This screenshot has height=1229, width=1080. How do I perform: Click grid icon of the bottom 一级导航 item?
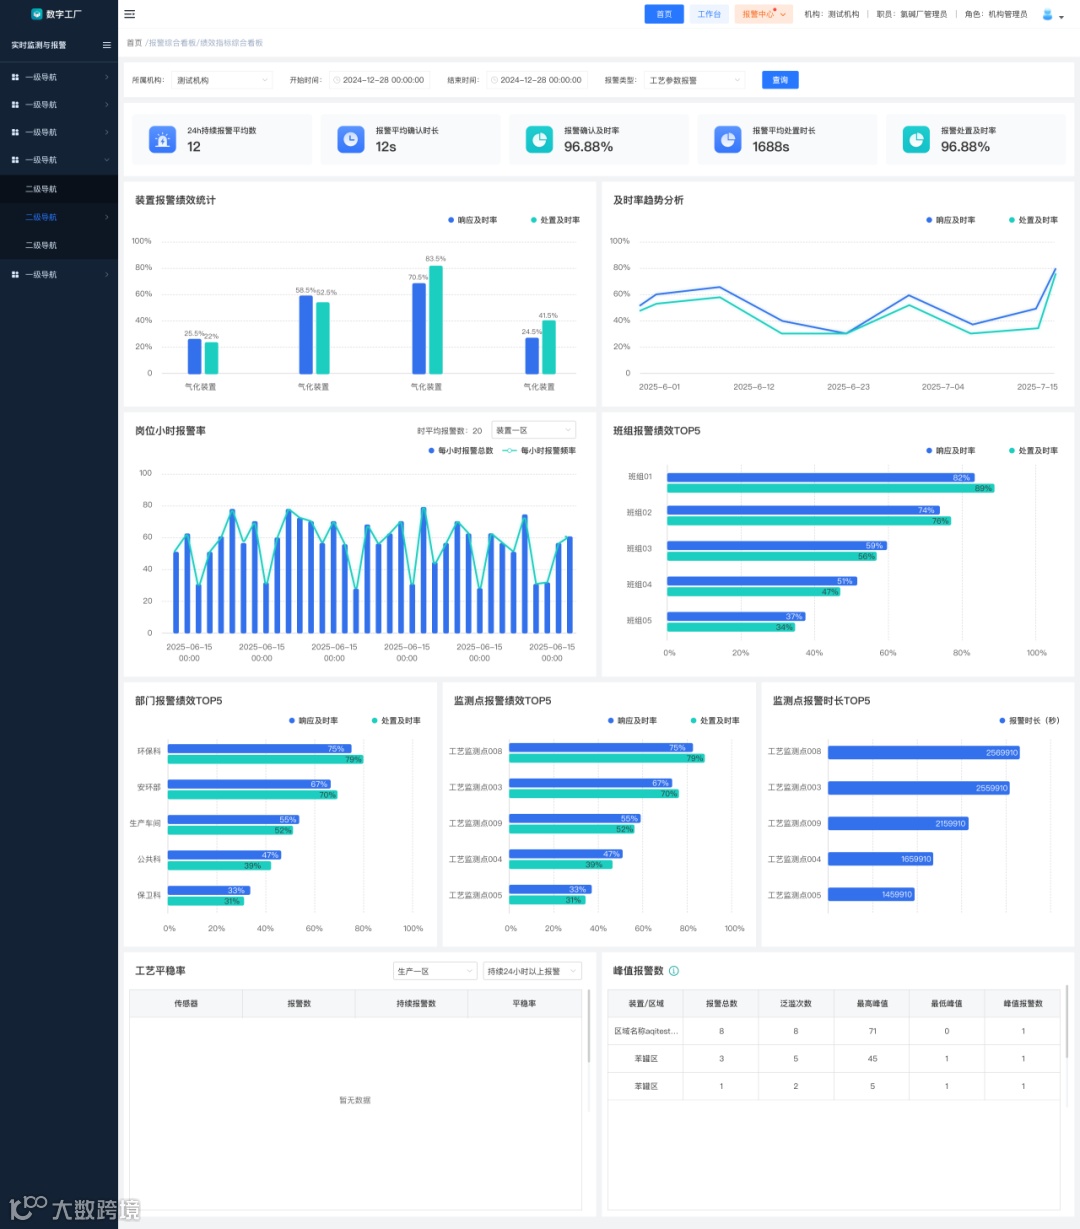click(15, 274)
